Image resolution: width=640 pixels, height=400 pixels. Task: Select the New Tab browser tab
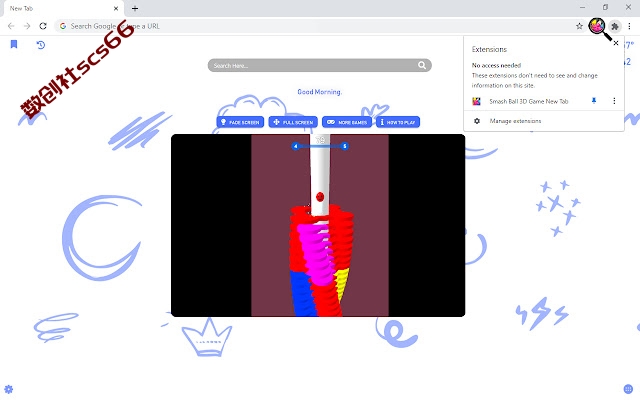point(63,8)
